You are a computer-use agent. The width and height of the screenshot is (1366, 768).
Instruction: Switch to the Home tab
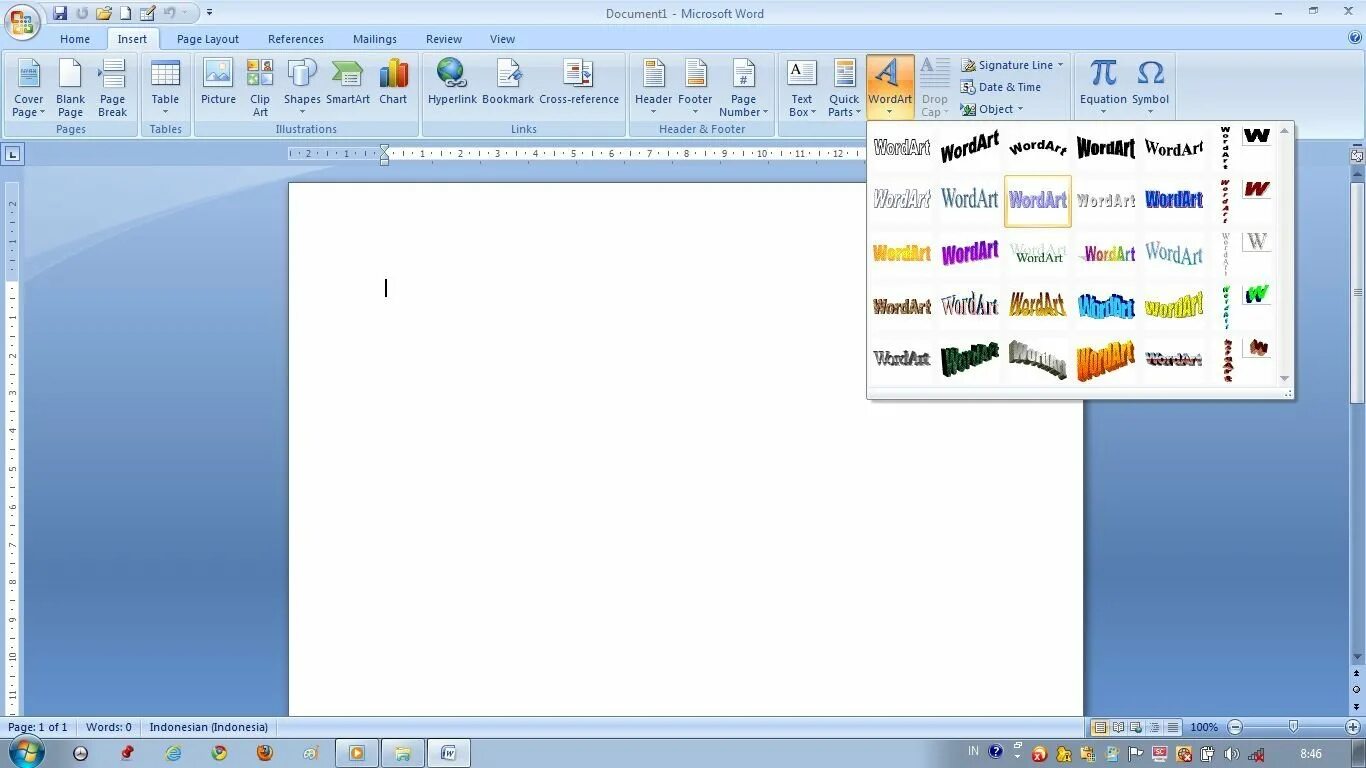[x=75, y=39]
